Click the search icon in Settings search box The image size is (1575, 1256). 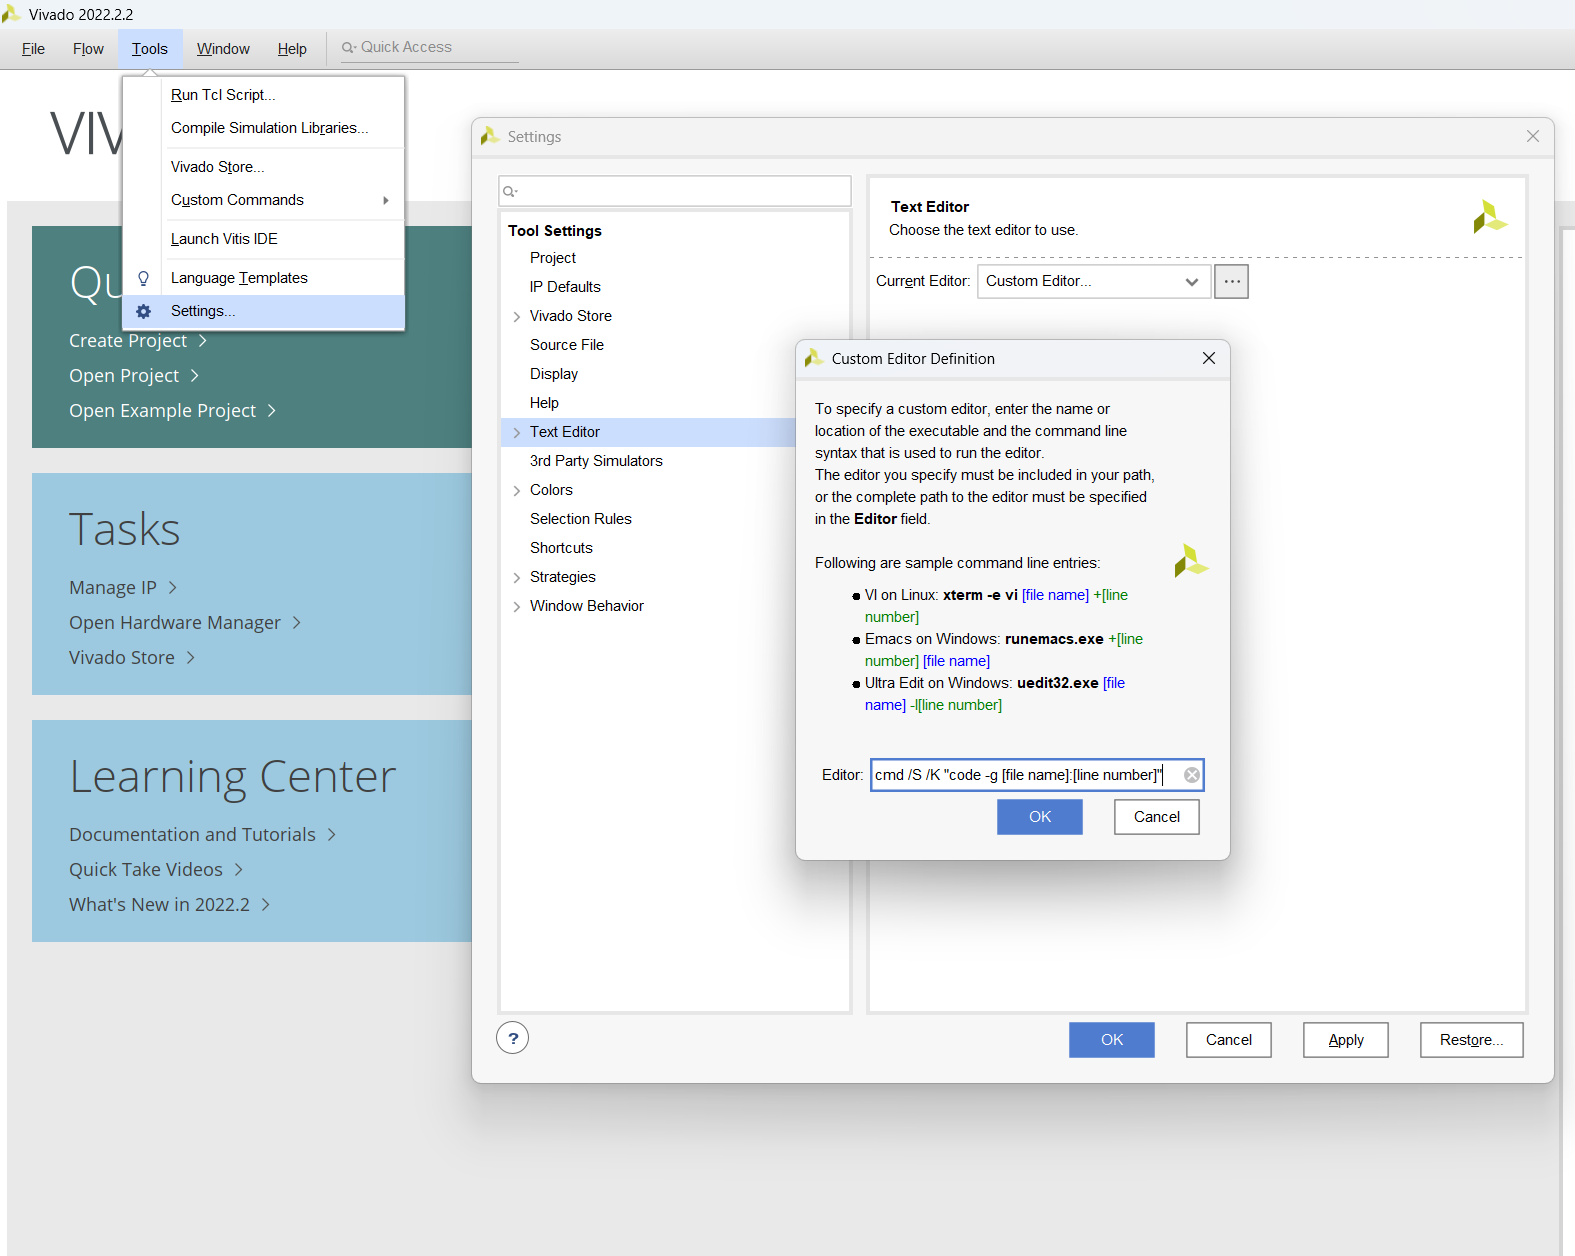click(x=510, y=191)
